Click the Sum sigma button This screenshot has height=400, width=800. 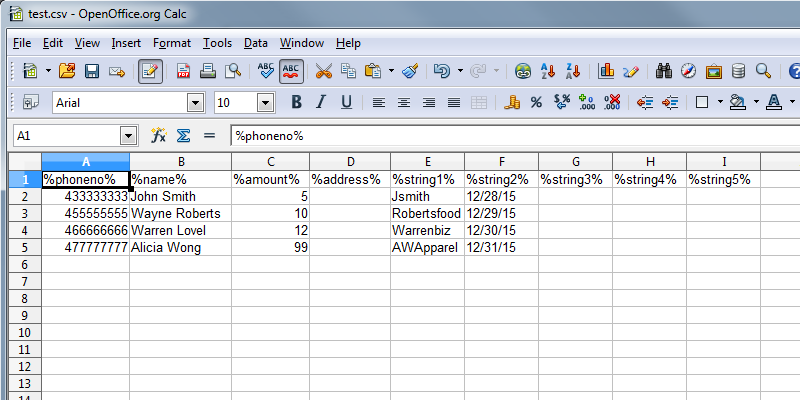tap(183, 136)
